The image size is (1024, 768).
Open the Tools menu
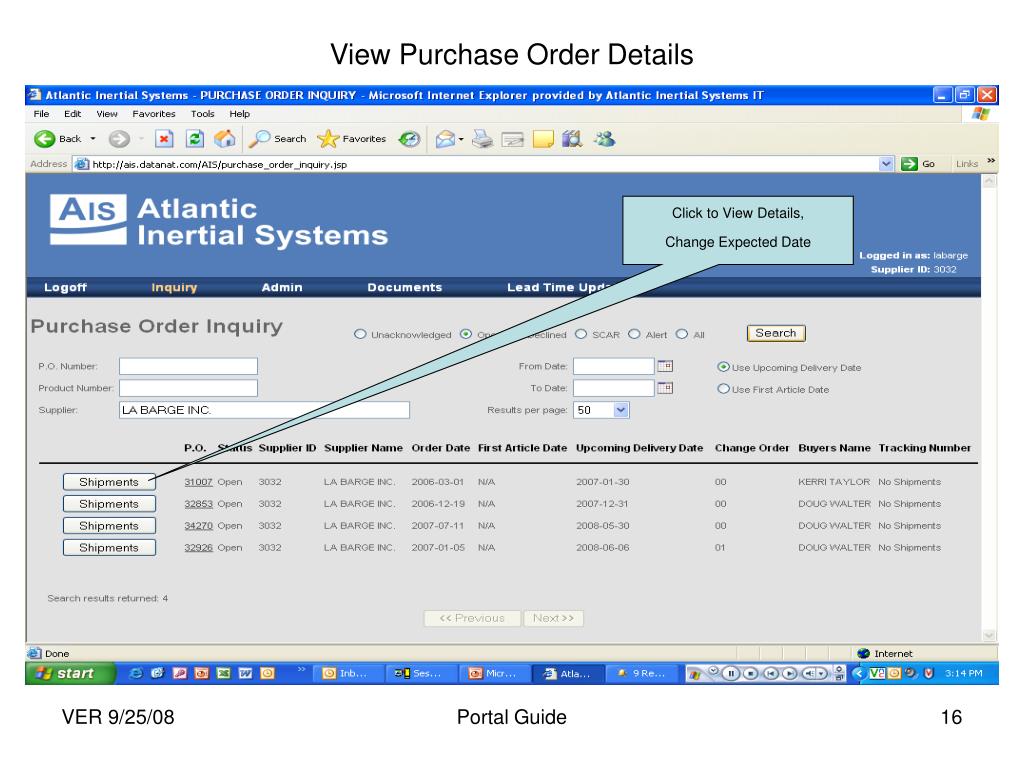202,114
